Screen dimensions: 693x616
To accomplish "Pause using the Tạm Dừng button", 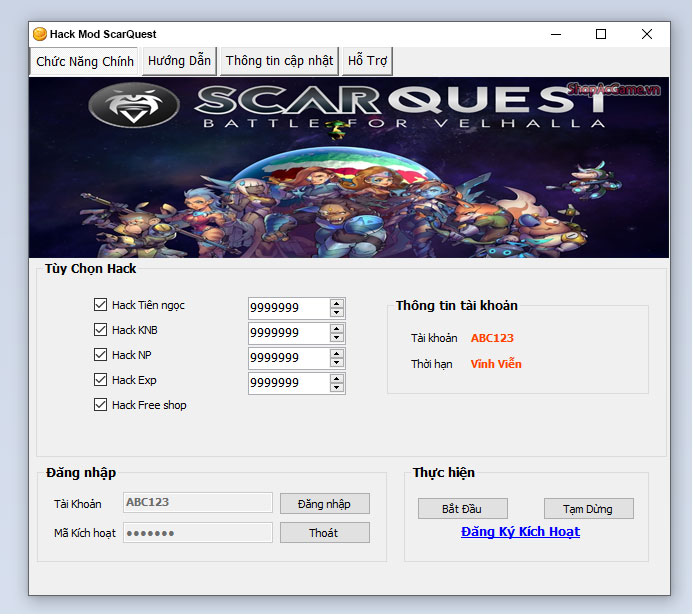I will [x=589, y=509].
